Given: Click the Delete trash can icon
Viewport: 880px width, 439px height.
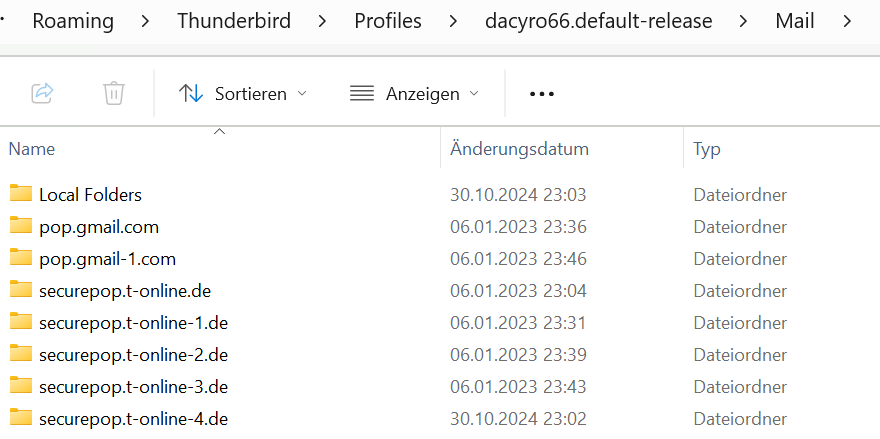Looking at the screenshot, I should [114, 93].
